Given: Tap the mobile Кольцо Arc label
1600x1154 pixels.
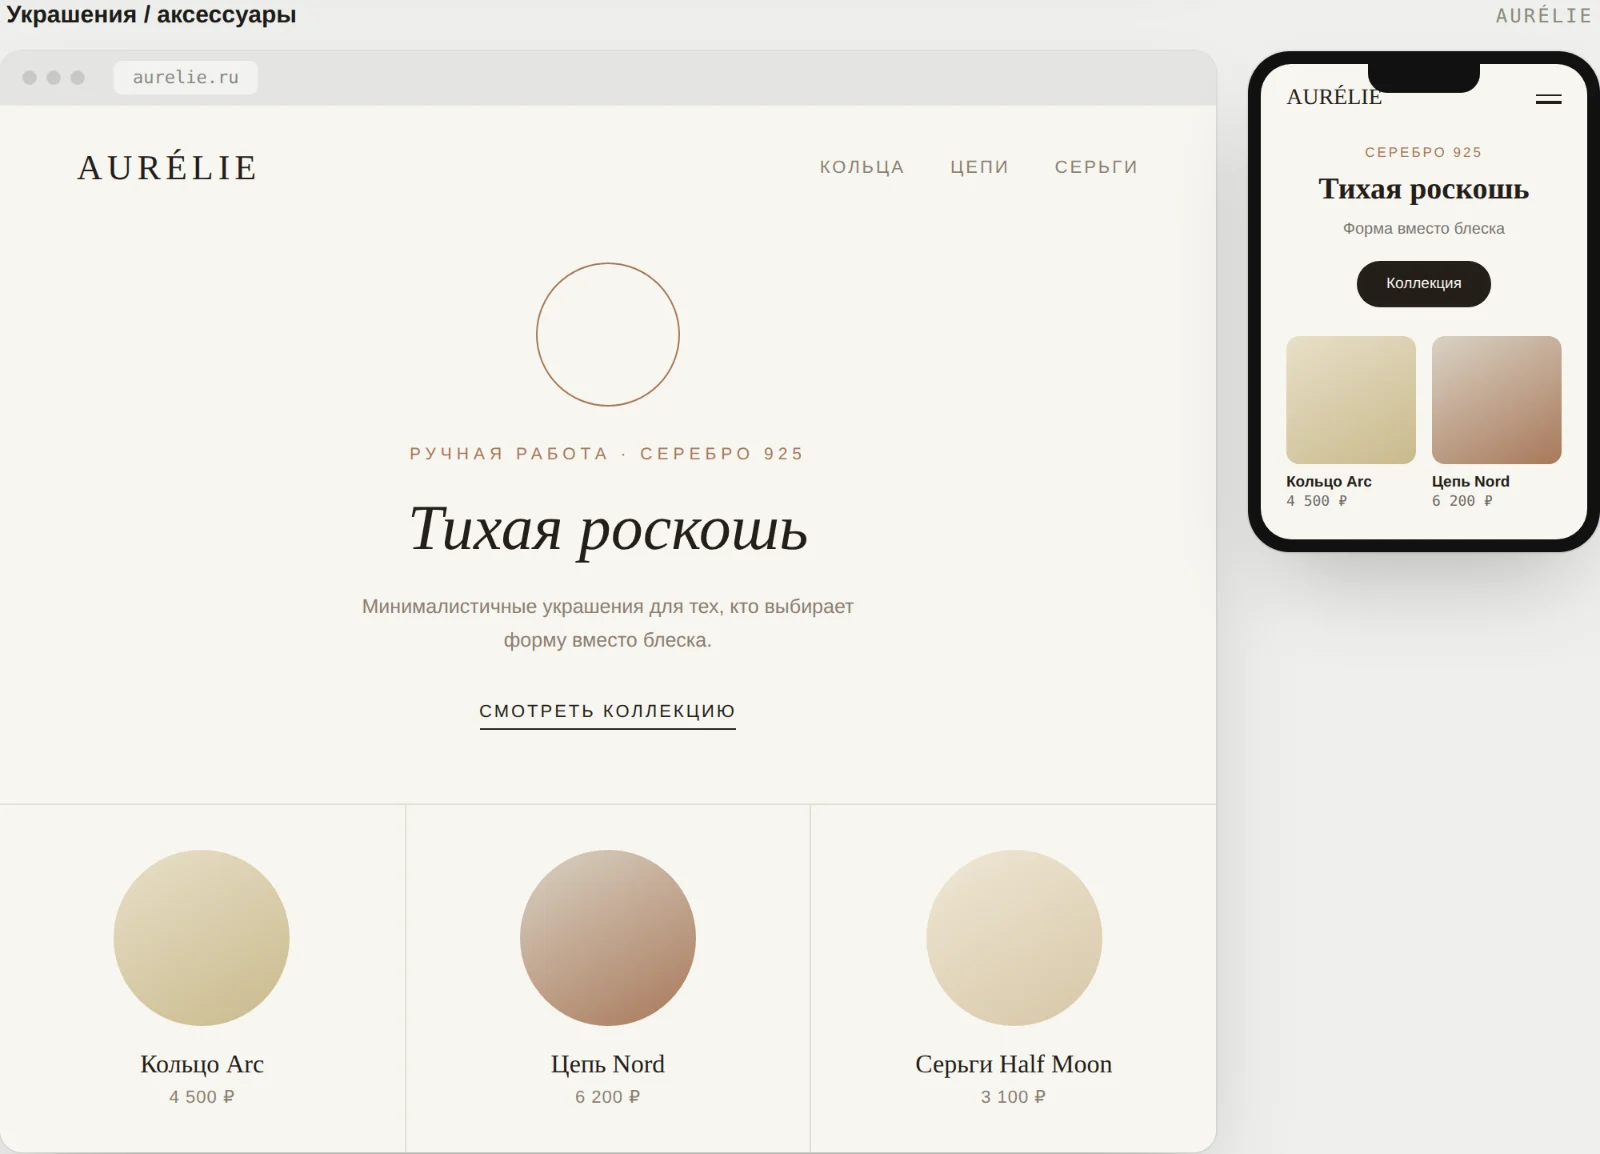Looking at the screenshot, I should 1328,481.
